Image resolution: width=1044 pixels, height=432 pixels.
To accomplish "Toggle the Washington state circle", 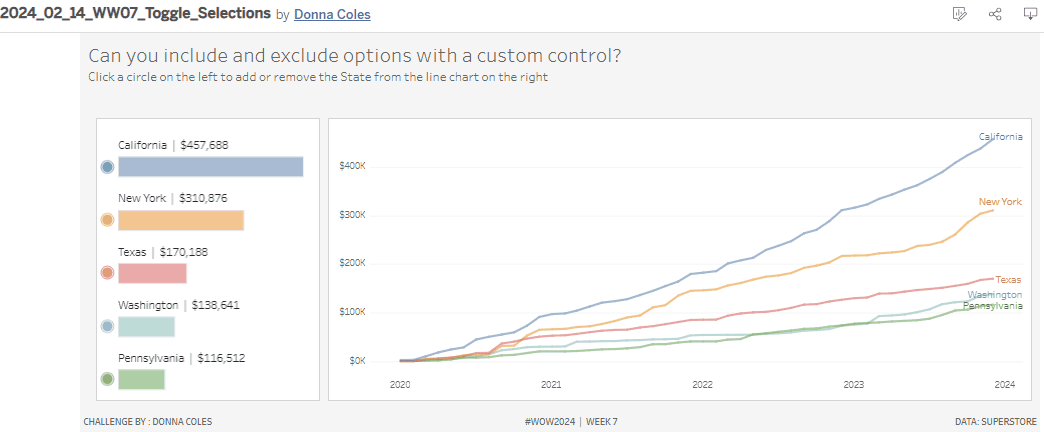I will tap(107, 326).
